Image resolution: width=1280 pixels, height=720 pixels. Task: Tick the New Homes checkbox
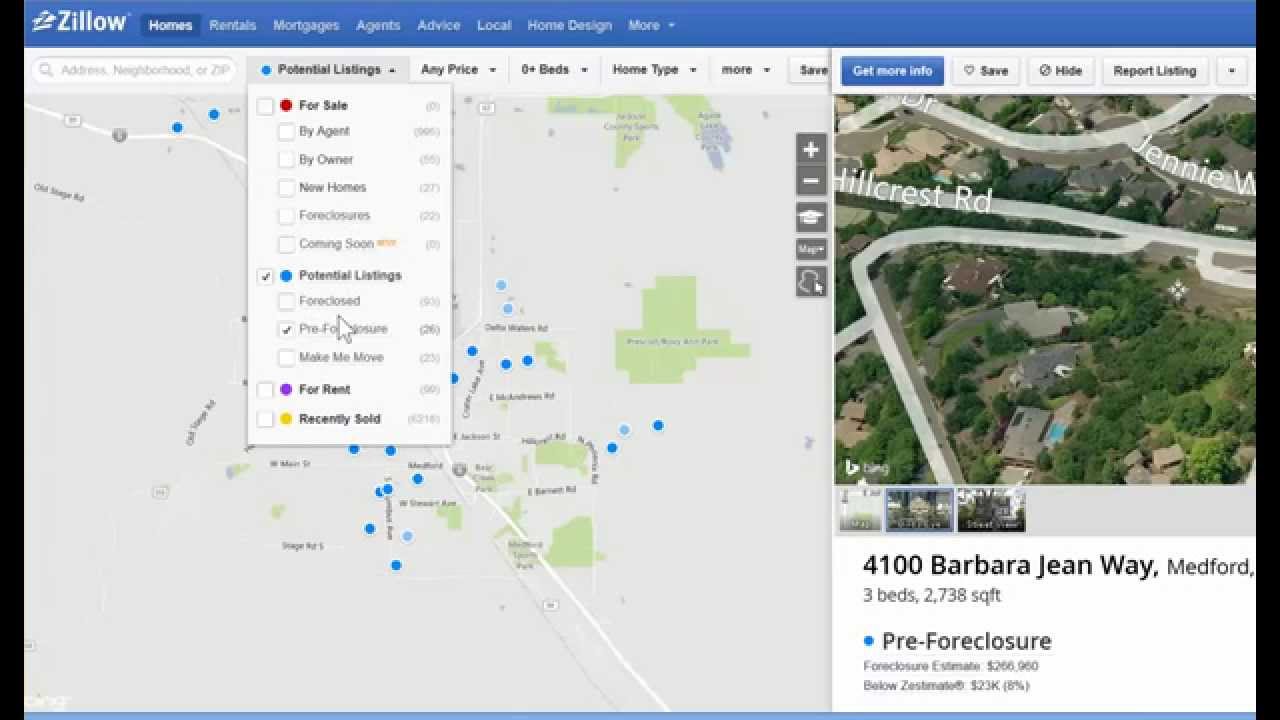[286, 187]
